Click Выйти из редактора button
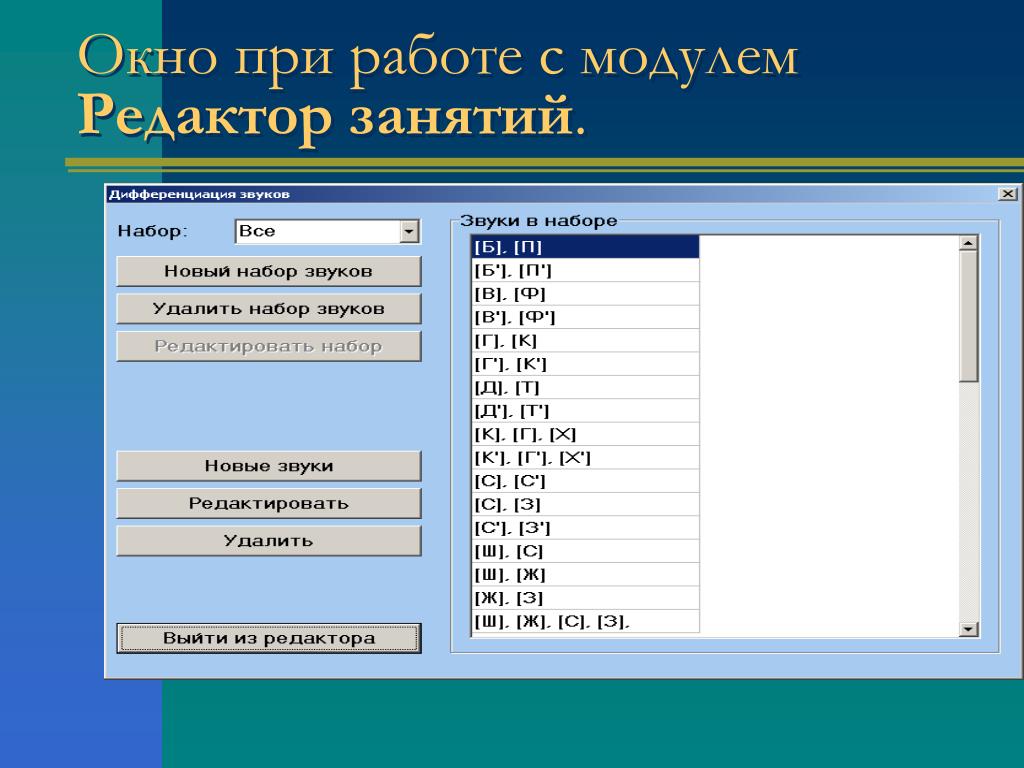 click(268, 638)
